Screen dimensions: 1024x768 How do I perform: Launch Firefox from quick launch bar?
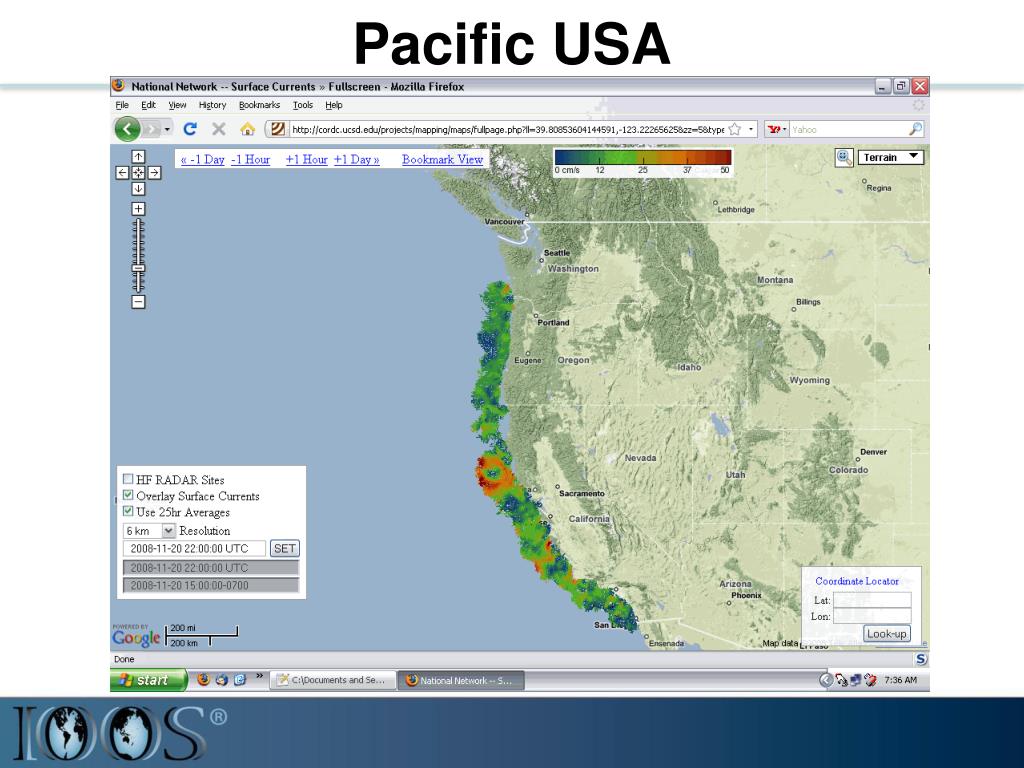(204, 680)
